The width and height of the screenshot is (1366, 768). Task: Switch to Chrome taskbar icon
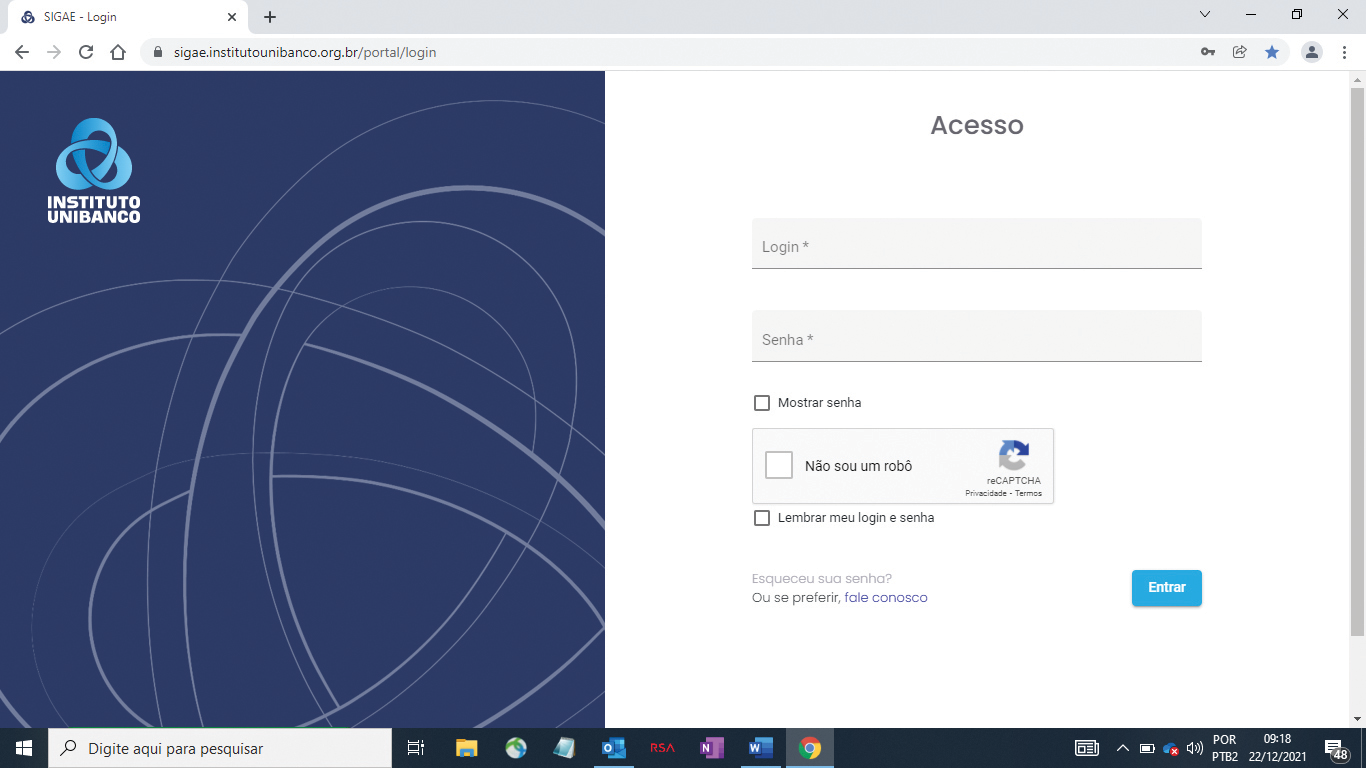pyautogui.click(x=810, y=748)
